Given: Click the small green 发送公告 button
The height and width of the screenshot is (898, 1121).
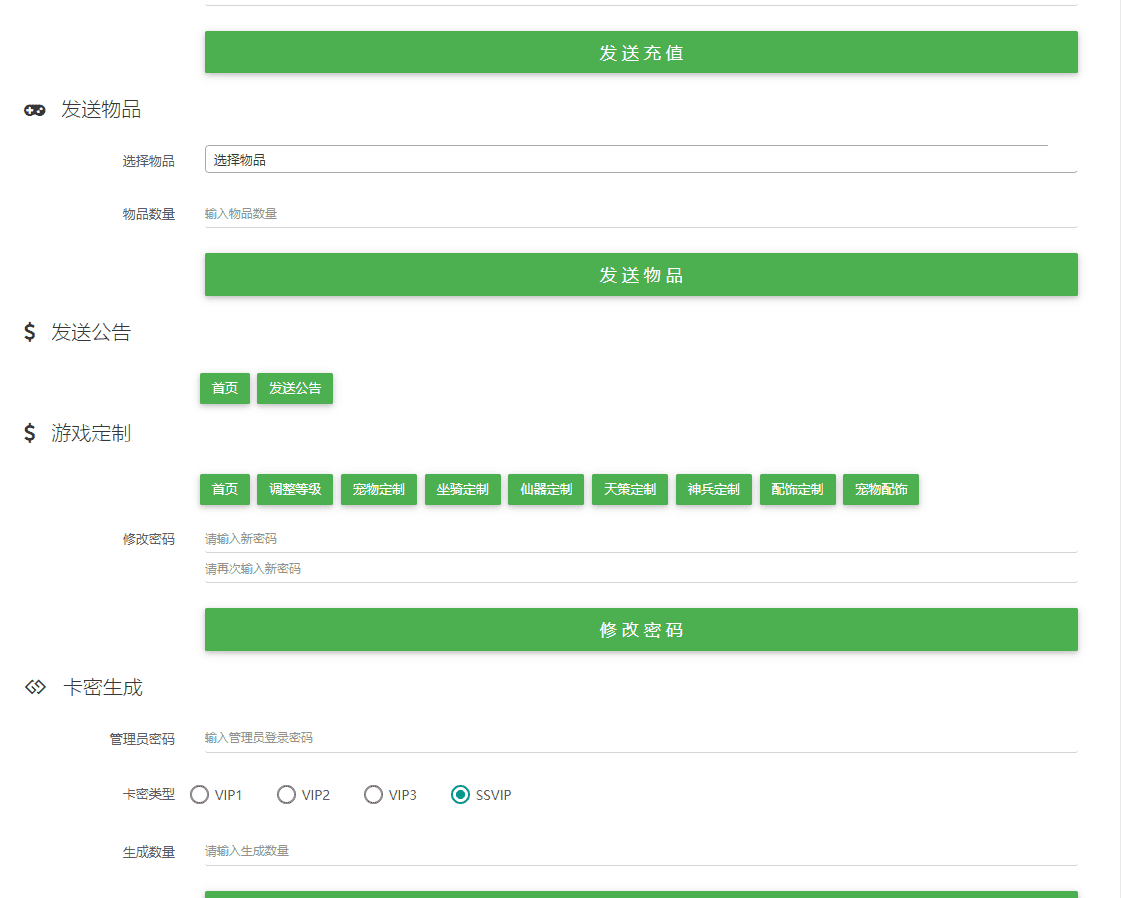Looking at the screenshot, I should 295,389.
